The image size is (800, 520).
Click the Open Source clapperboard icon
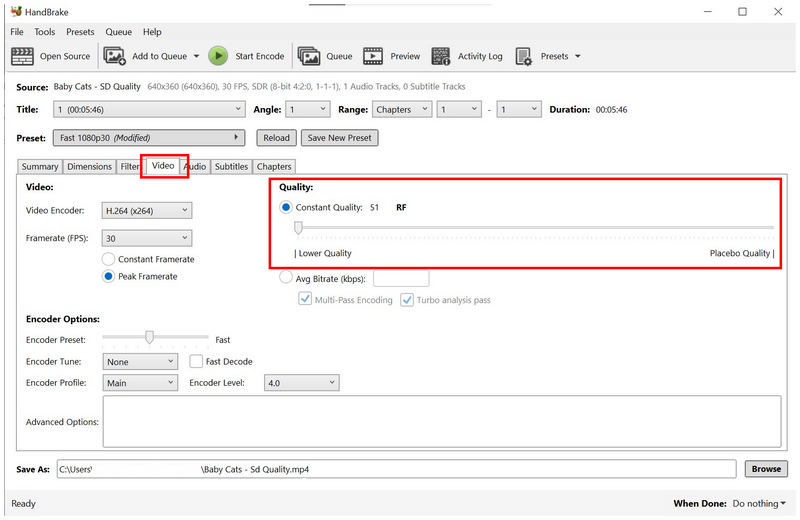[x=22, y=56]
